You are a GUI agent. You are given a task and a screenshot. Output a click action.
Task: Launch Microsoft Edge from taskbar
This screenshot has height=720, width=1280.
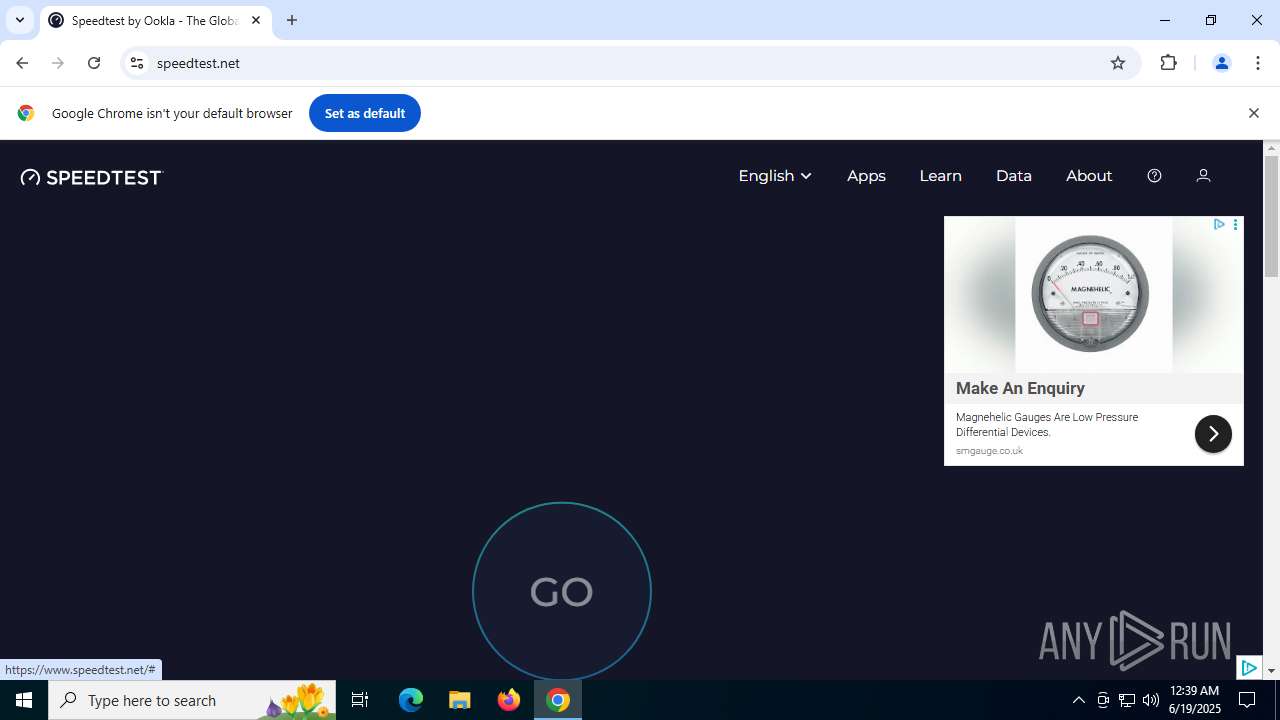[x=411, y=700]
